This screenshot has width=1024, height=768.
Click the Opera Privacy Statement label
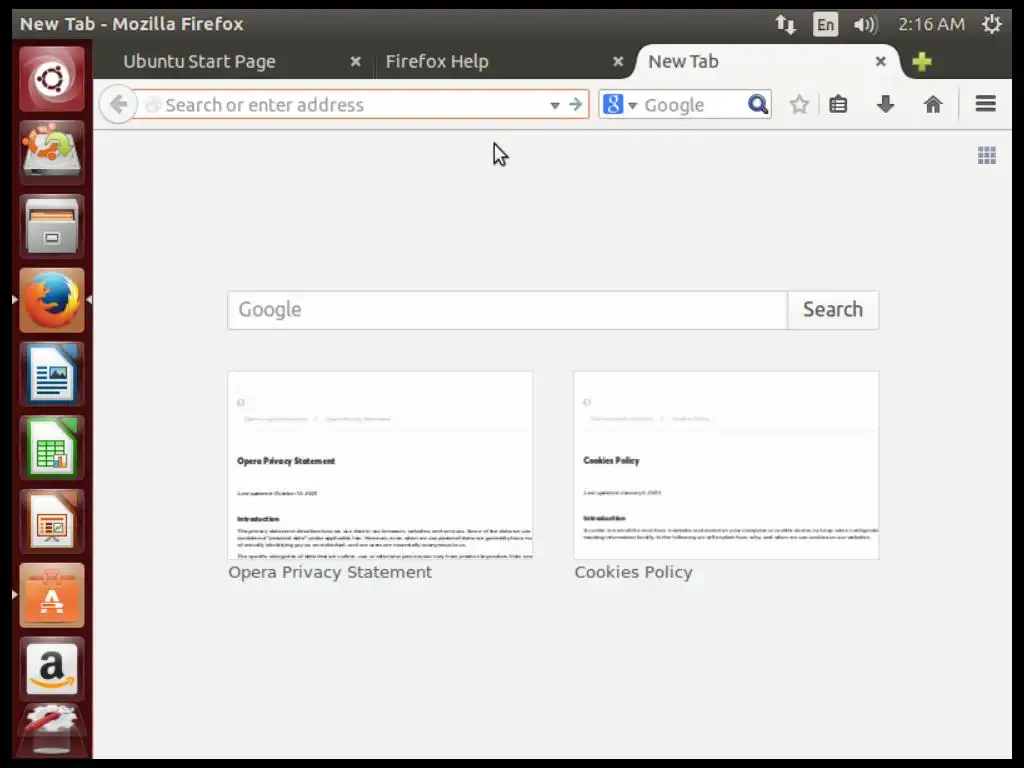point(330,572)
